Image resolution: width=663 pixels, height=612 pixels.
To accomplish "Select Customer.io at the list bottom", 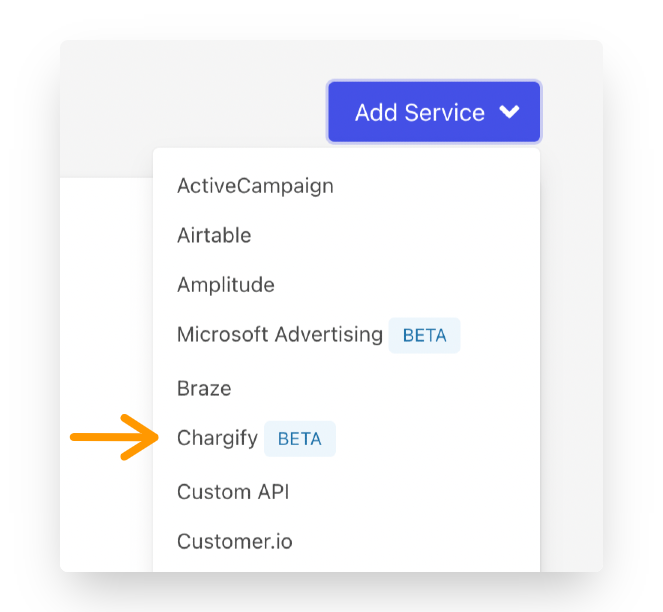I will [x=235, y=542].
